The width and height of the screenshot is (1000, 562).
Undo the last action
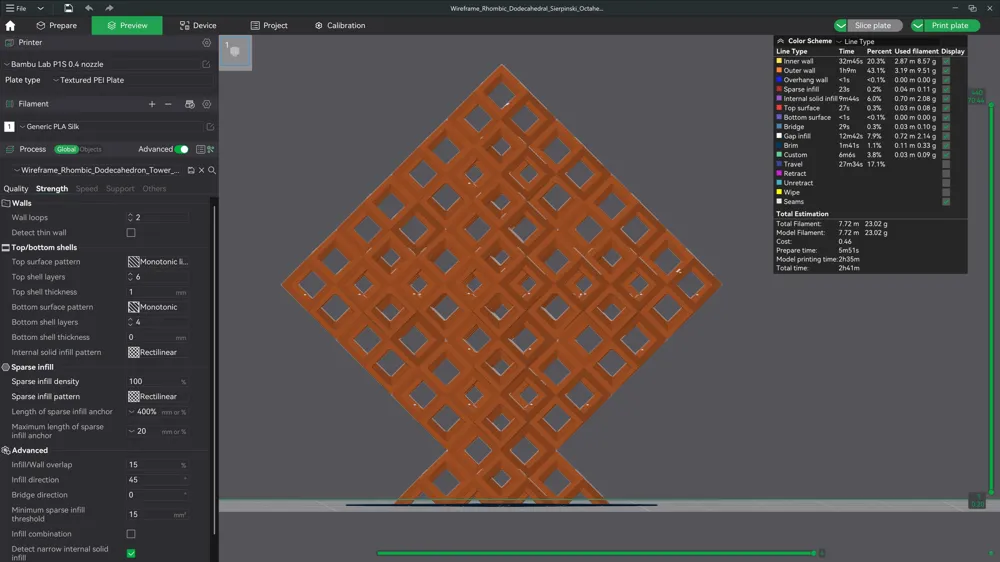(x=89, y=8)
